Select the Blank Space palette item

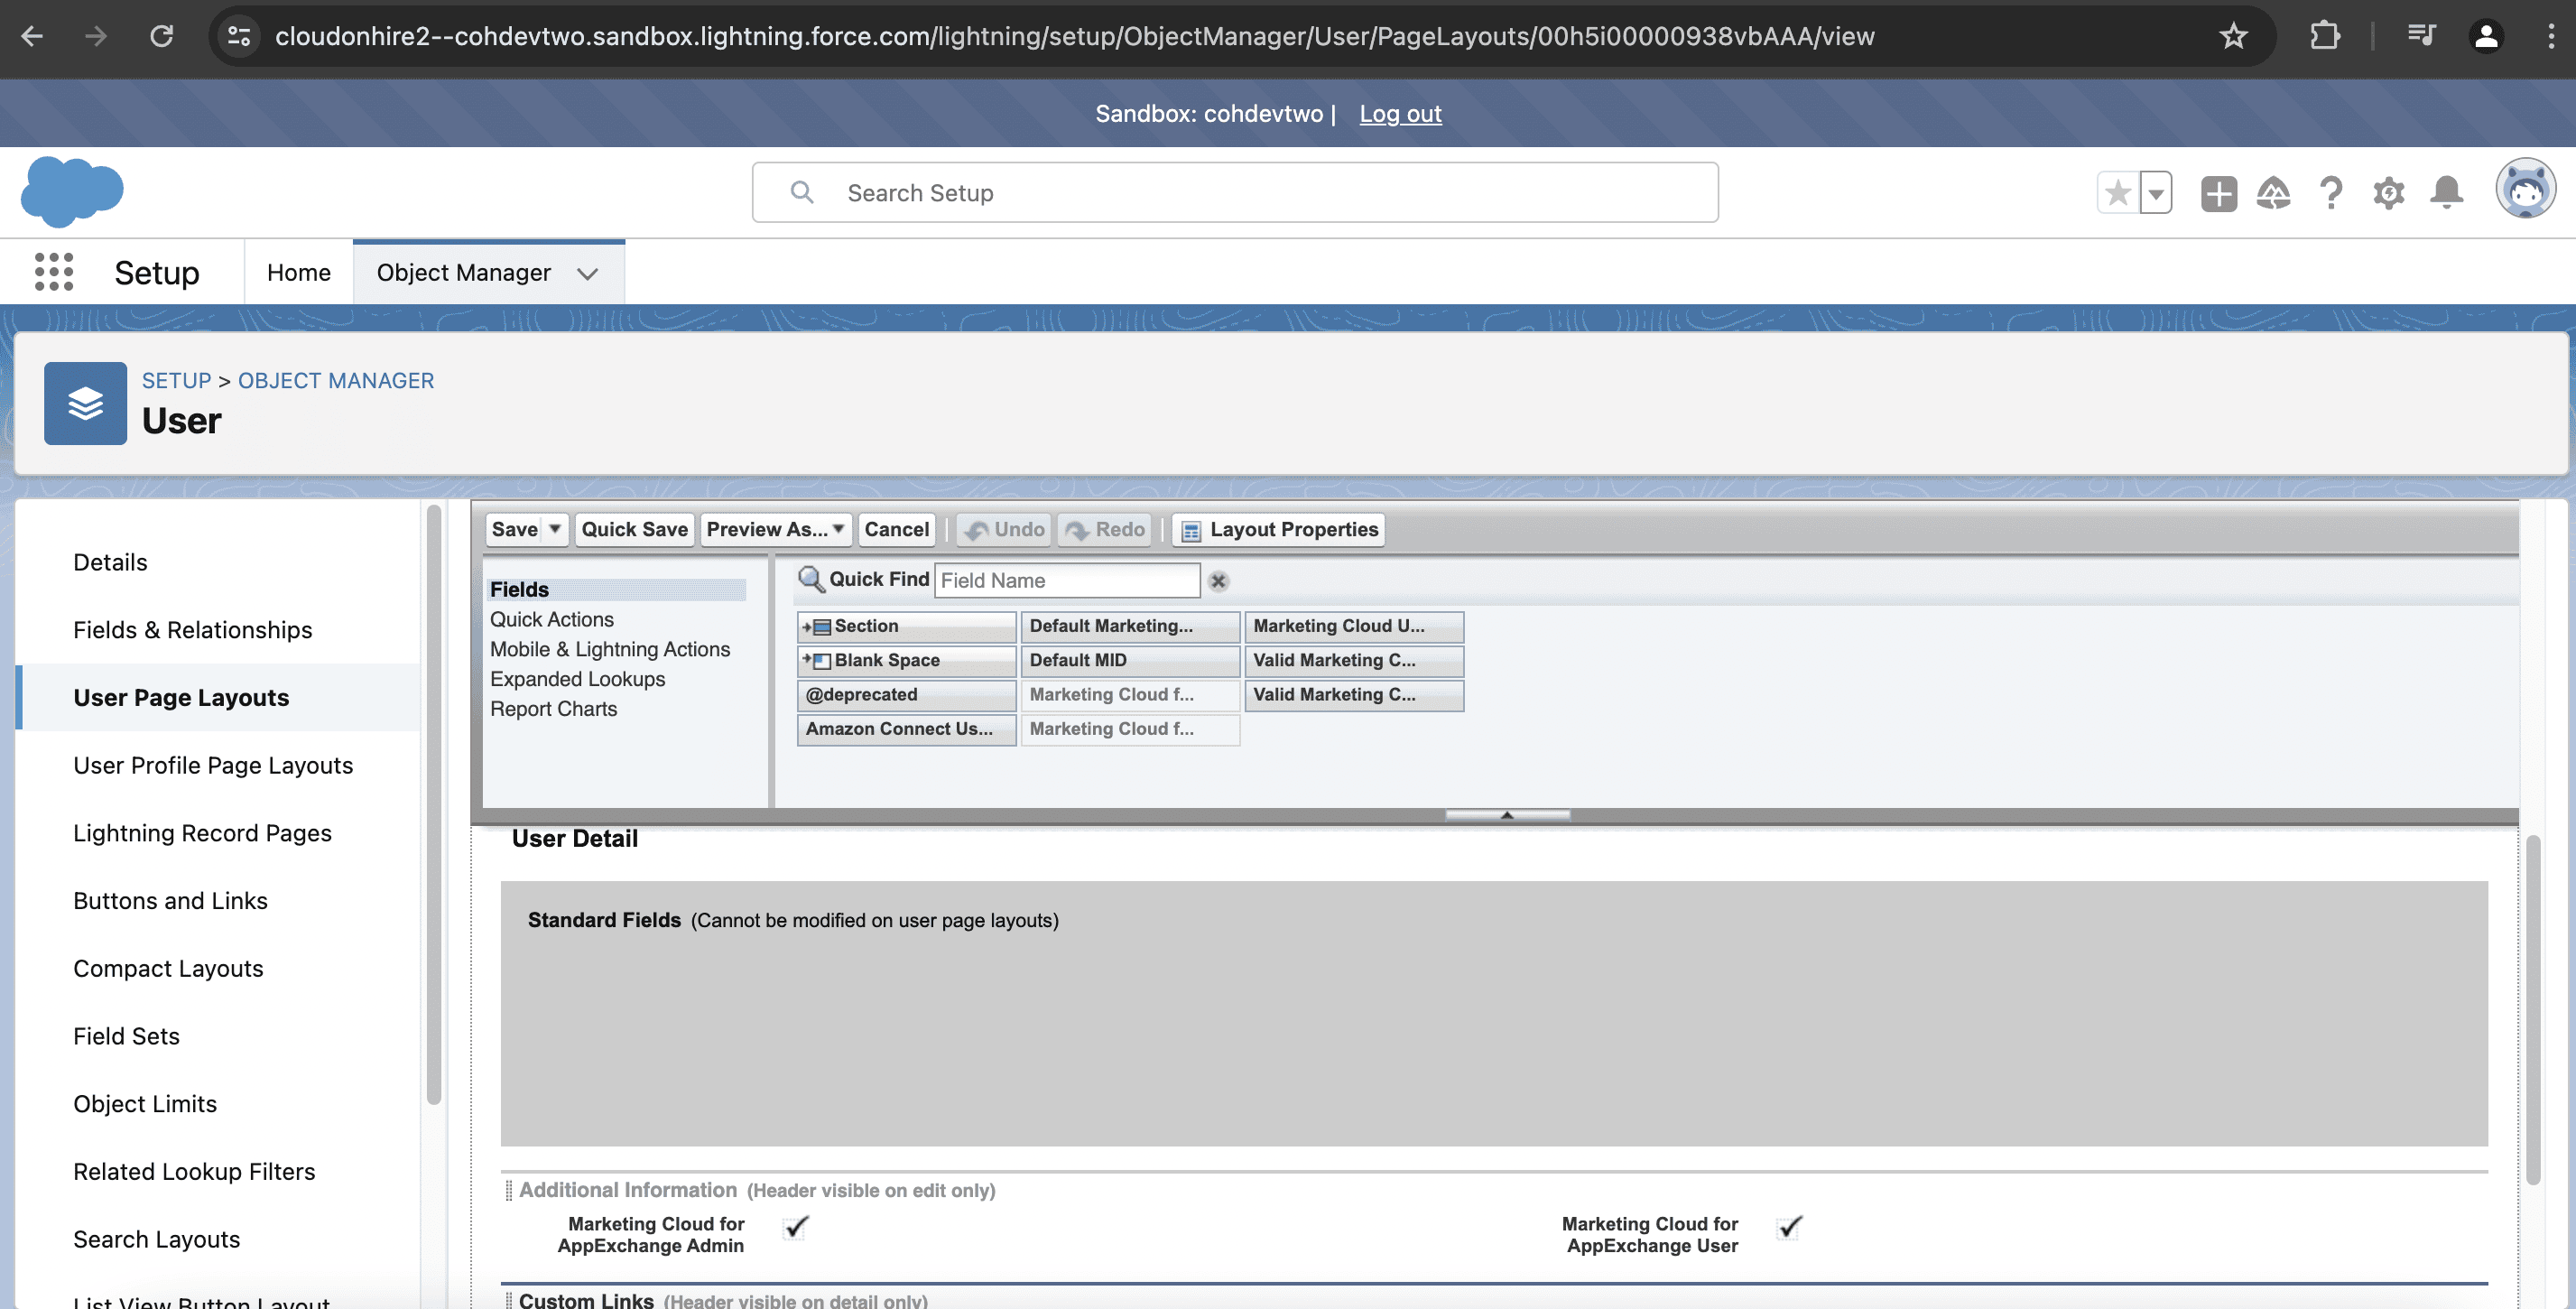[x=906, y=660]
